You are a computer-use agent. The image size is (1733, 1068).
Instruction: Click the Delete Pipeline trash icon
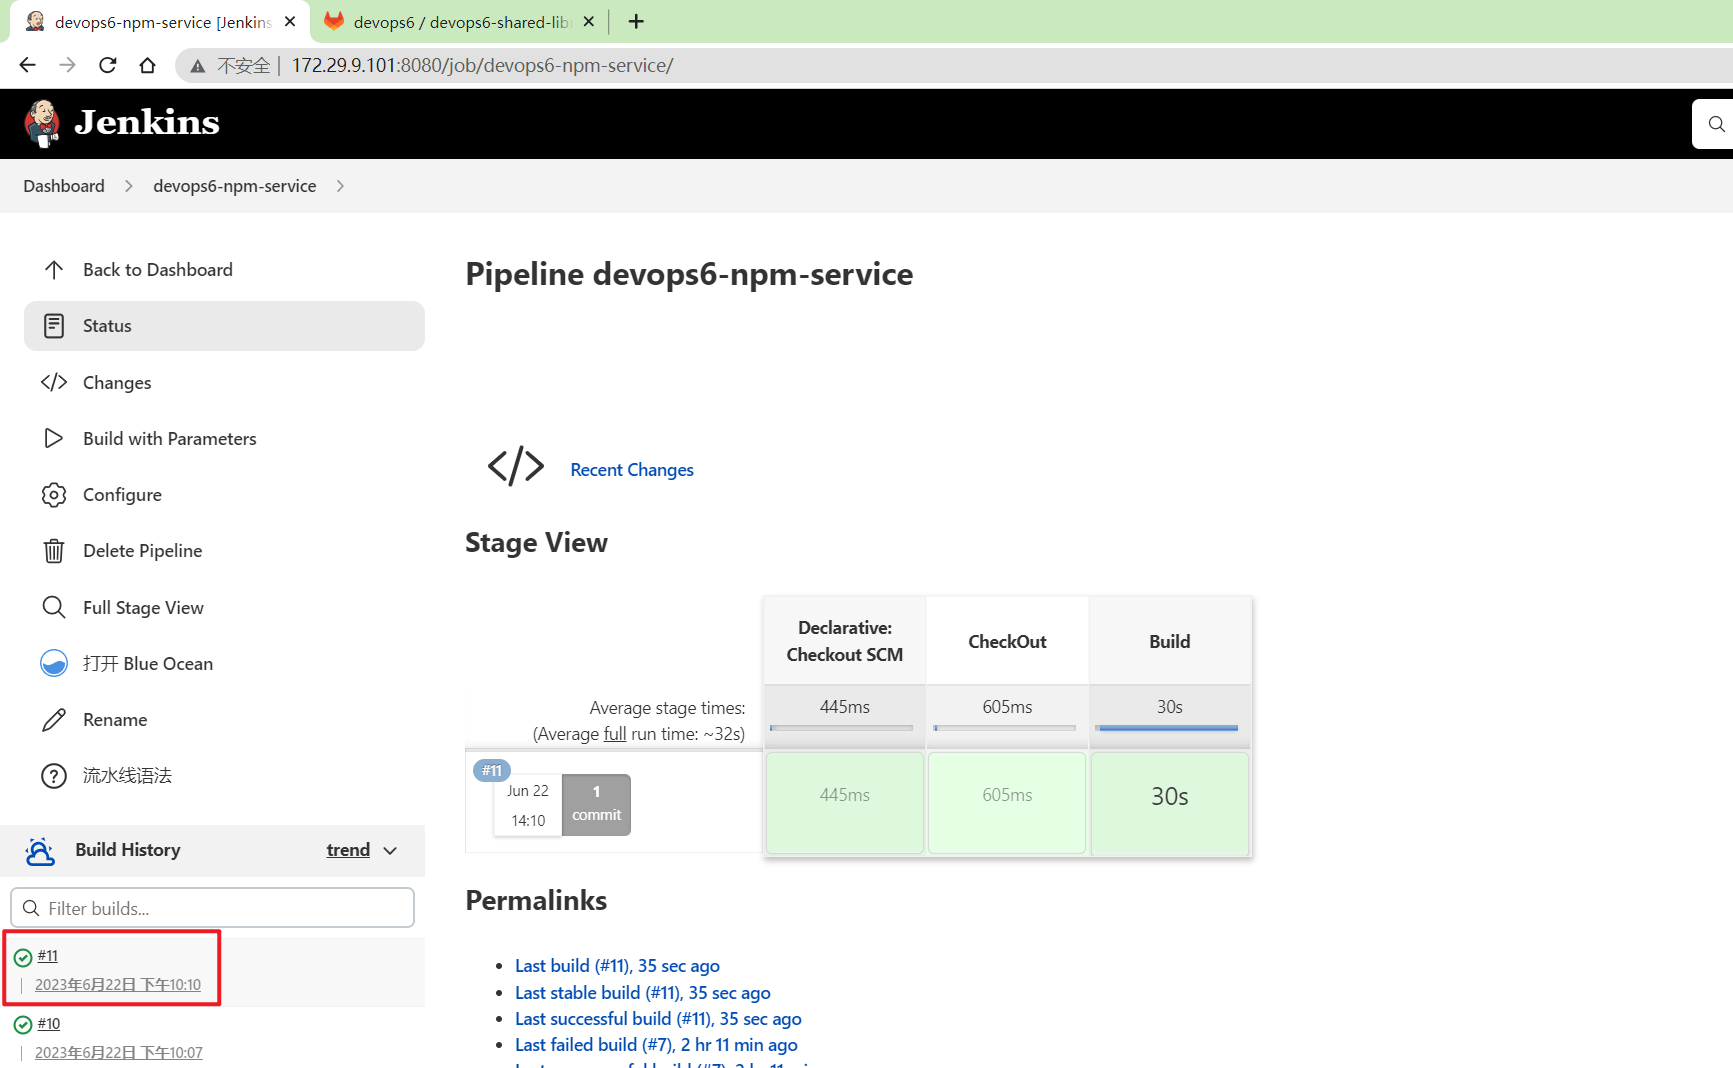coord(54,551)
